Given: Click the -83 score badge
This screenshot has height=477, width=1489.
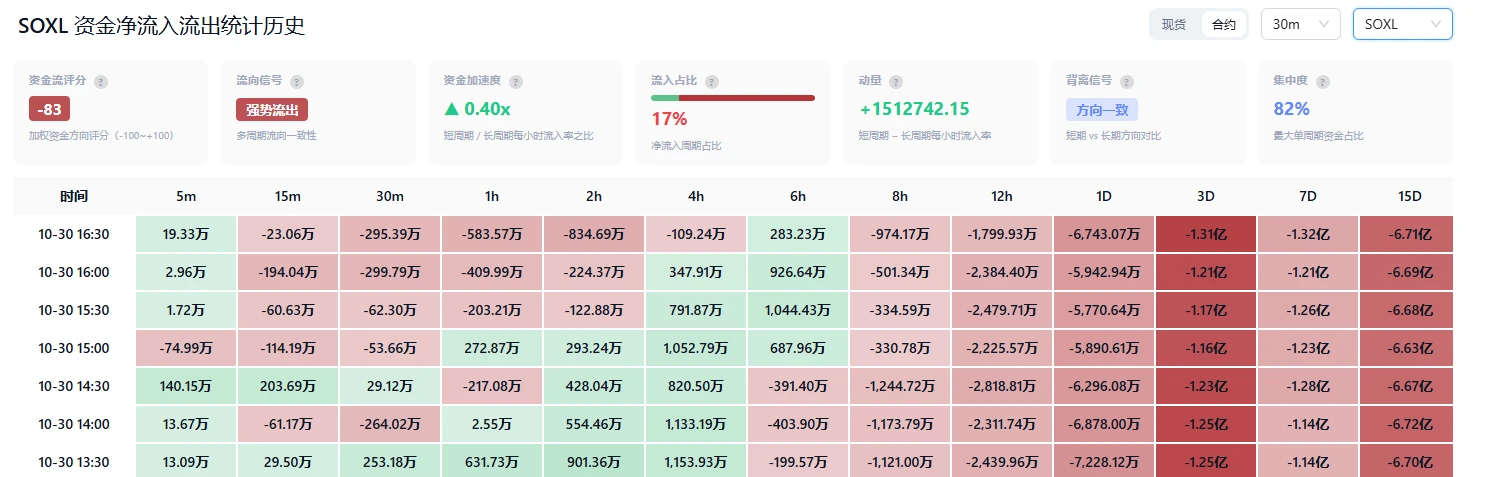Looking at the screenshot, I should (x=49, y=109).
